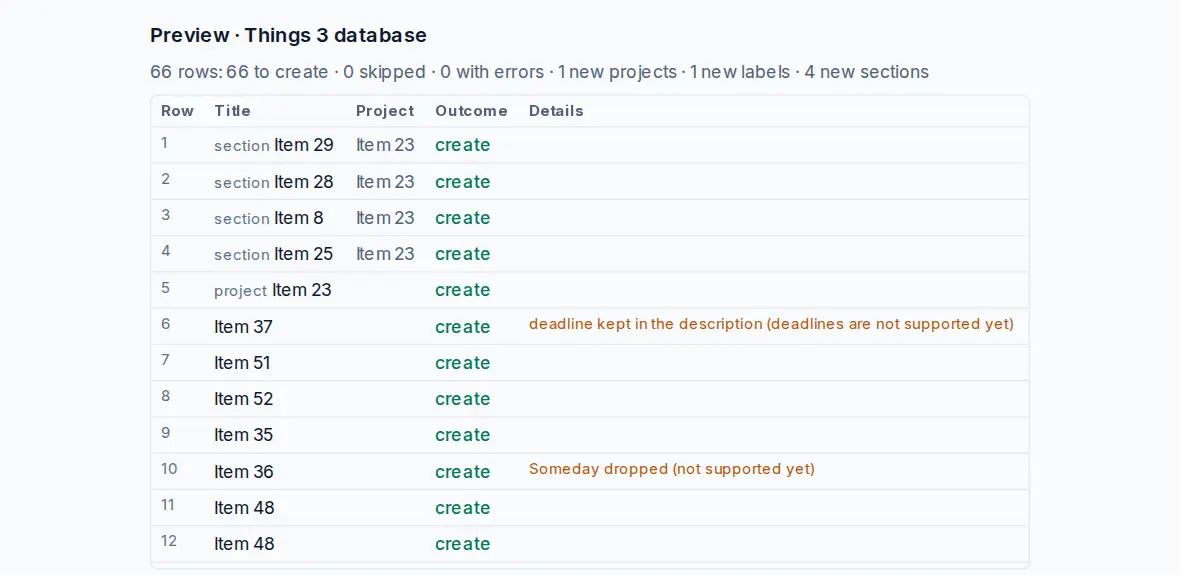
Task: Click the "Details" column header
Action: point(556,111)
